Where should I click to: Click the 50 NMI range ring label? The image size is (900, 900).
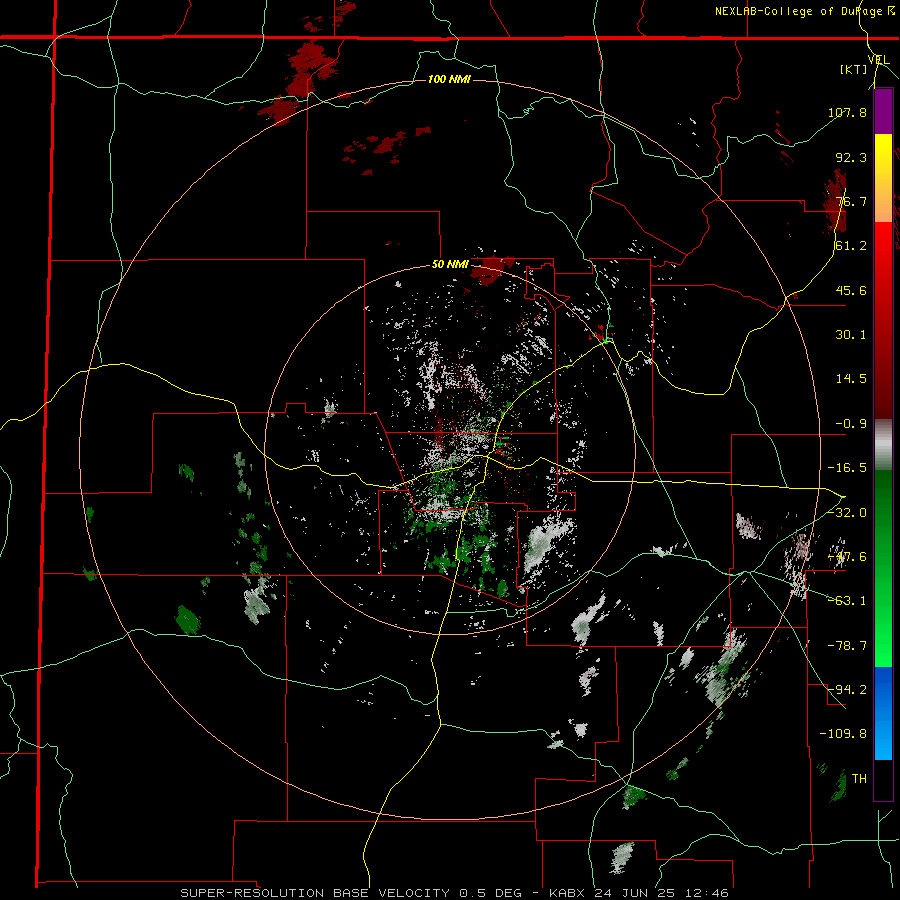pyautogui.click(x=450, y=265)
